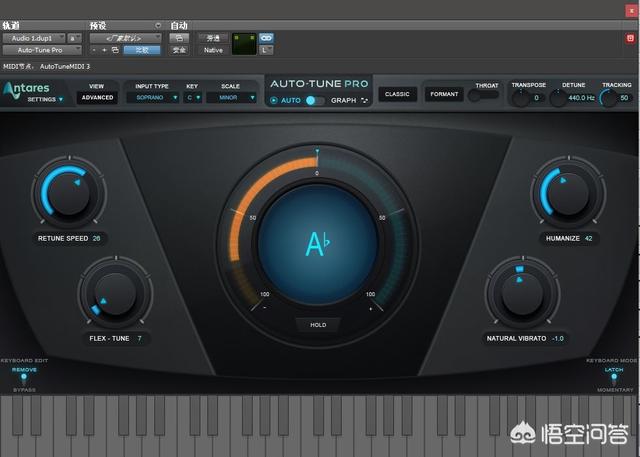Image resolution: width=640 pixels, height=457 pixels.
Task: Click the AUTO-TUNE PRO title
Action: (319, 84)
